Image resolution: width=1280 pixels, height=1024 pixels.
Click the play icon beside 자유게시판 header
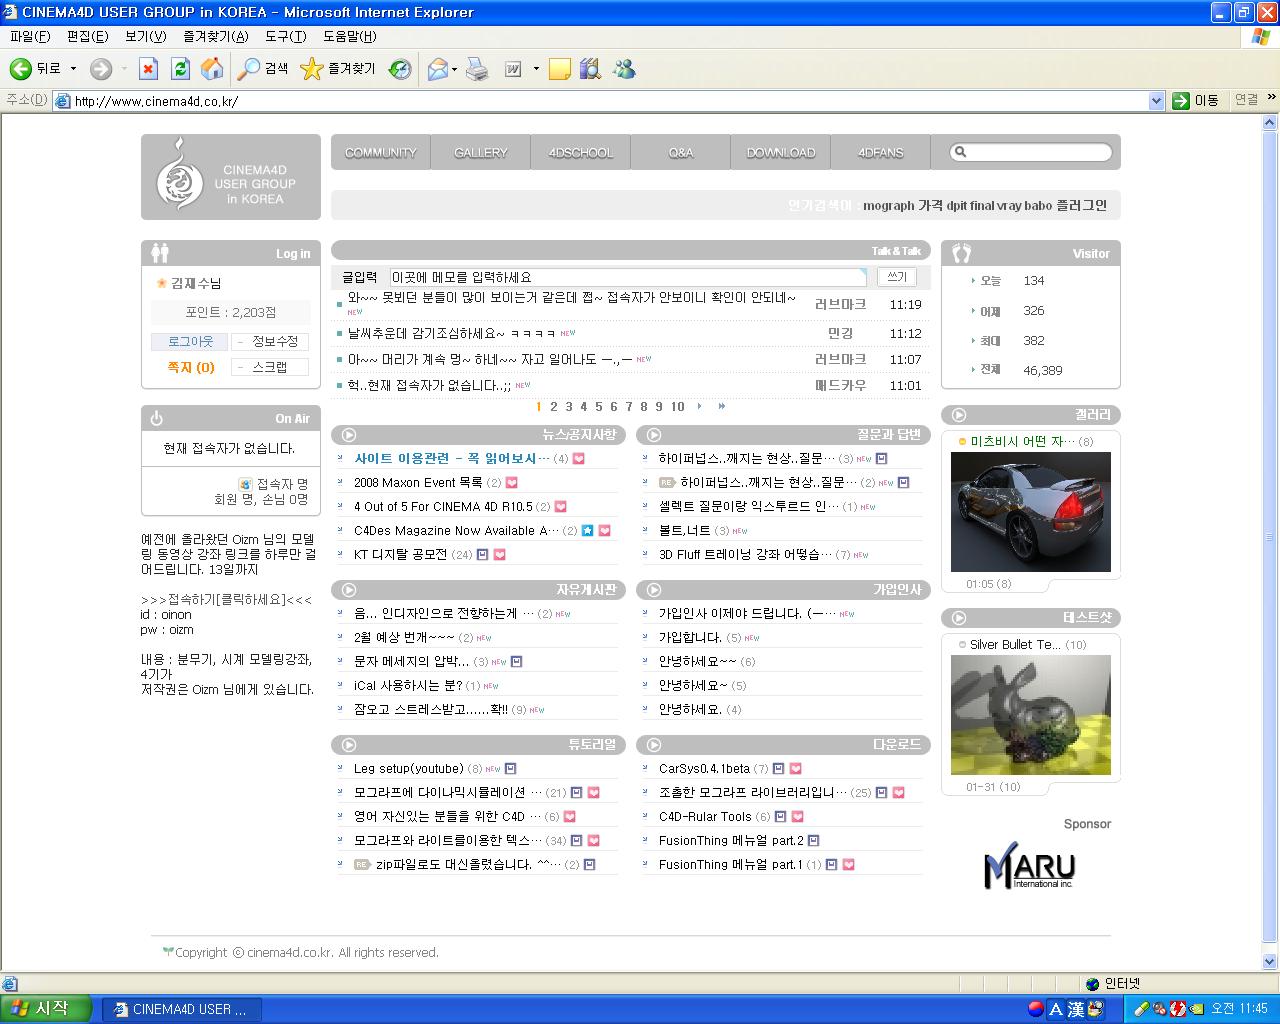[349, 590]
